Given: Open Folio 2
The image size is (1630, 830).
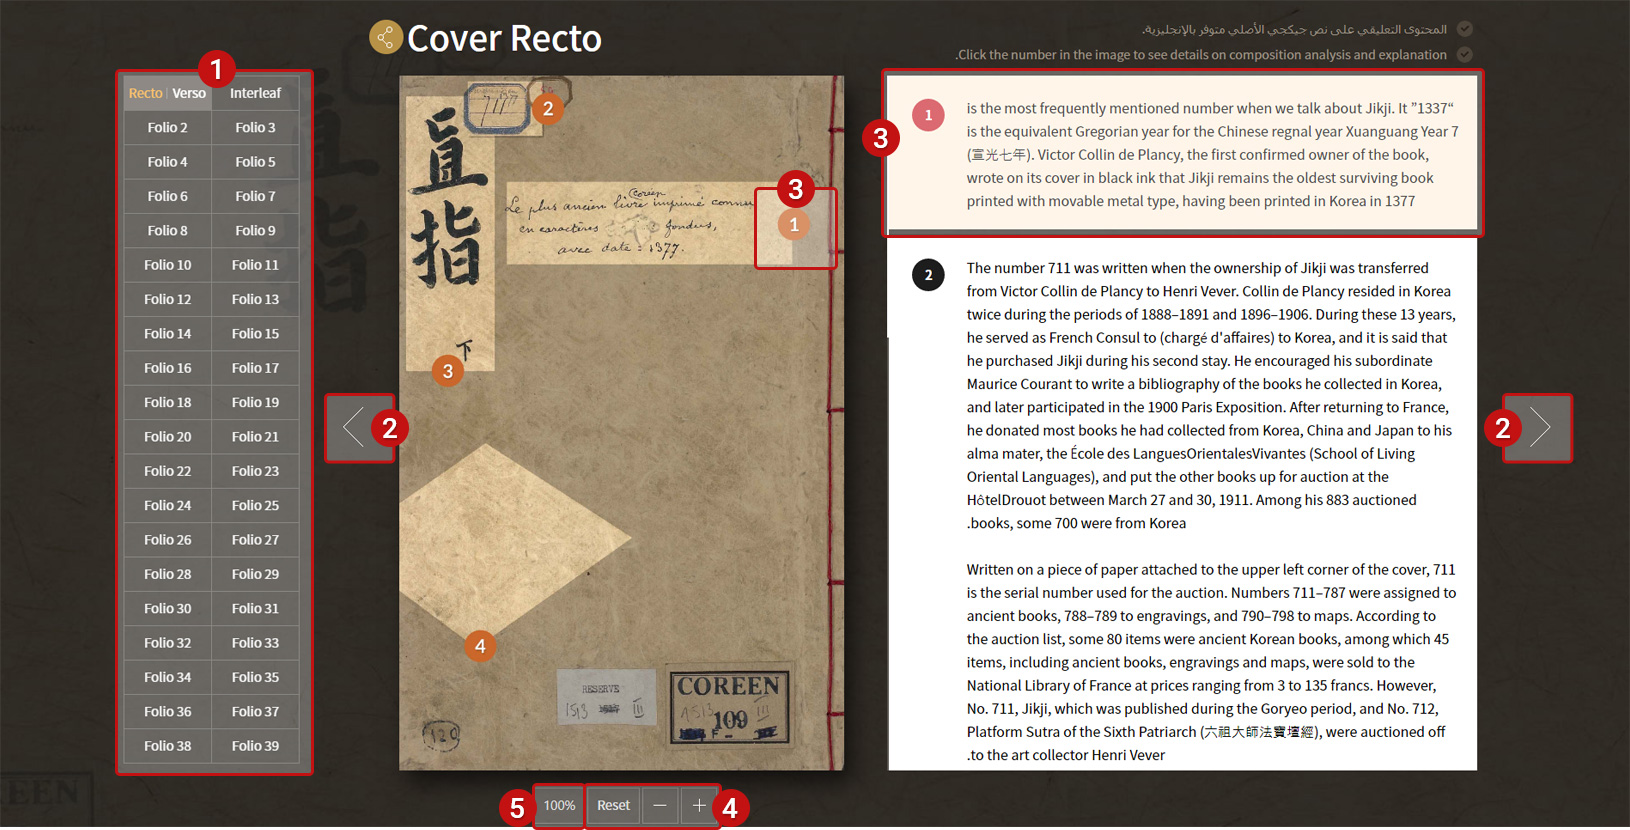Looking at the screenshot, I should click(168, 127).
